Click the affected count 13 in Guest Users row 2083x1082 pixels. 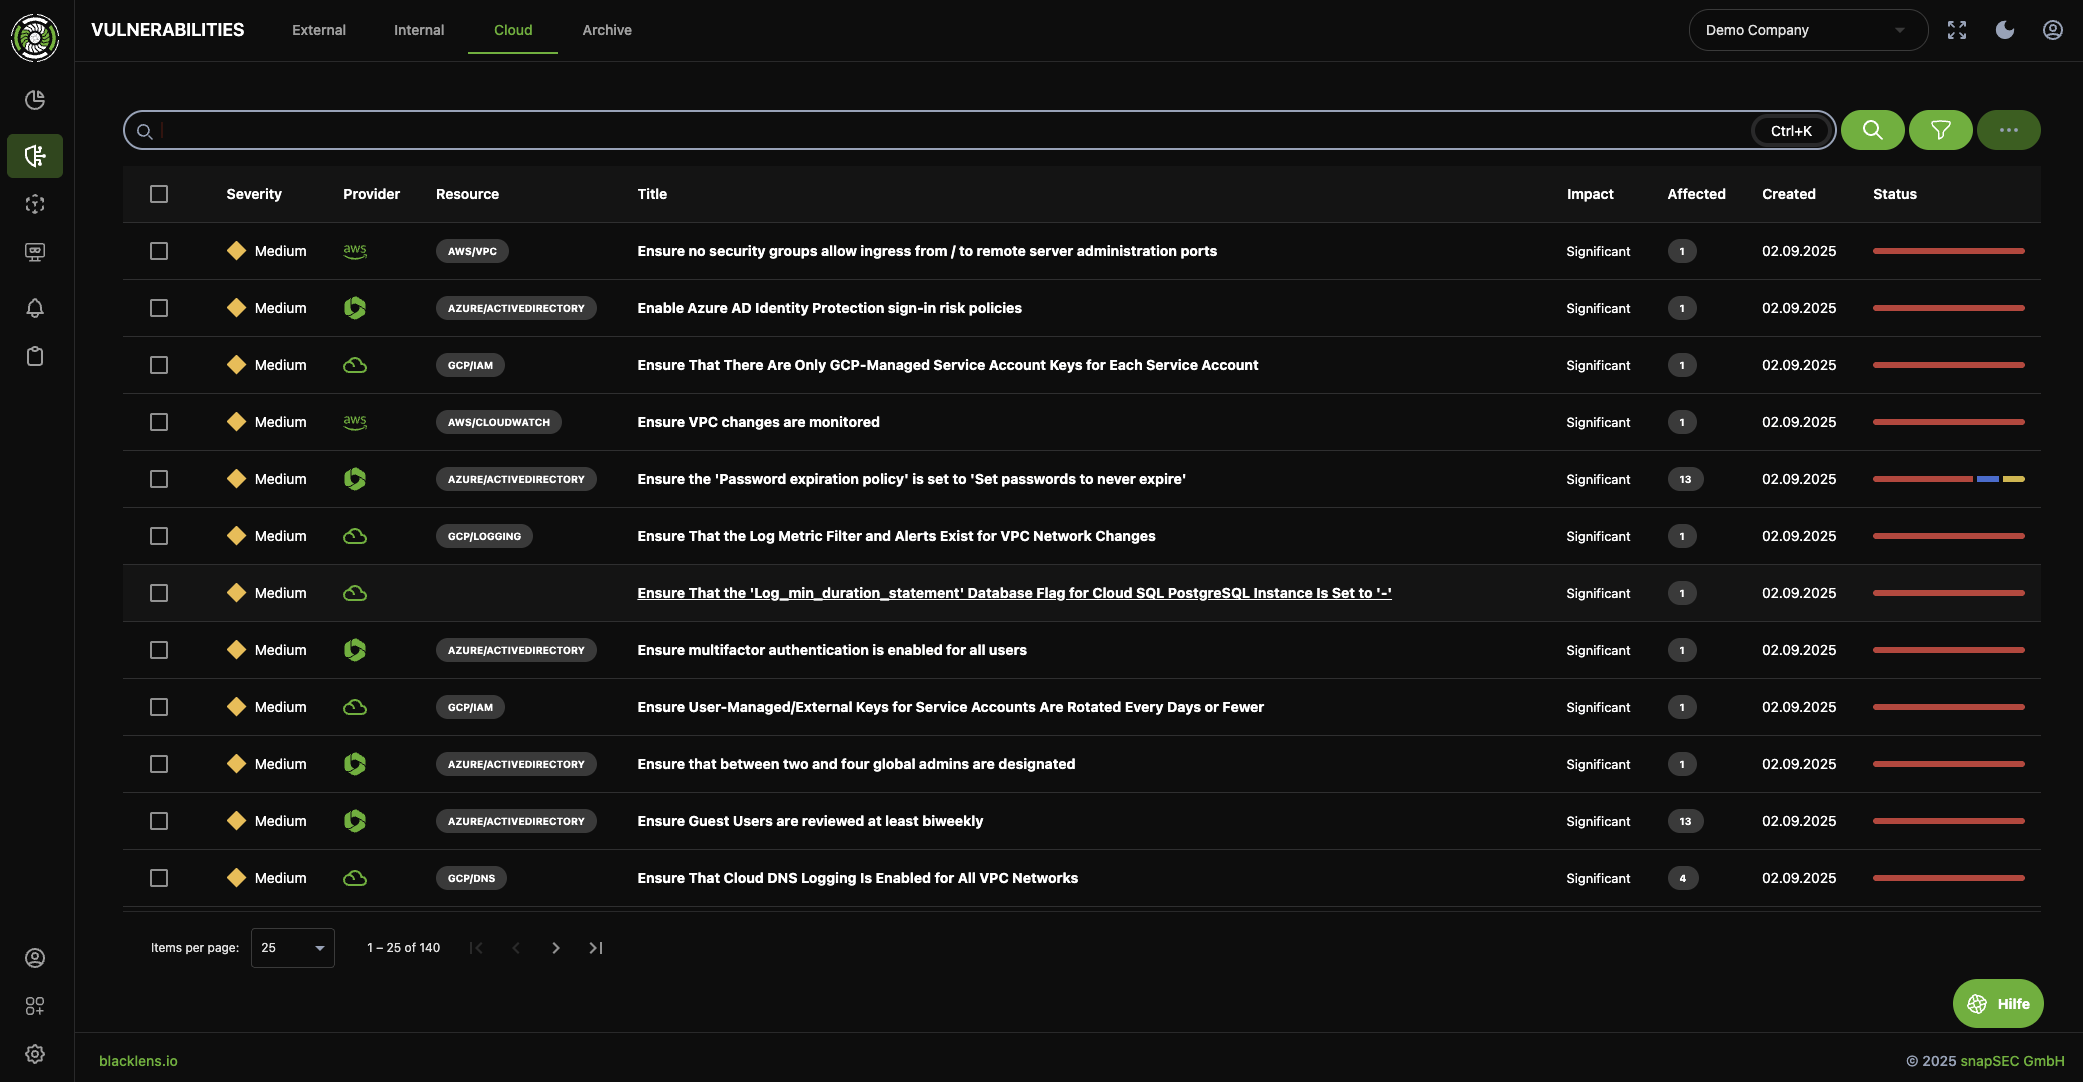click(x=1685, y=821)
